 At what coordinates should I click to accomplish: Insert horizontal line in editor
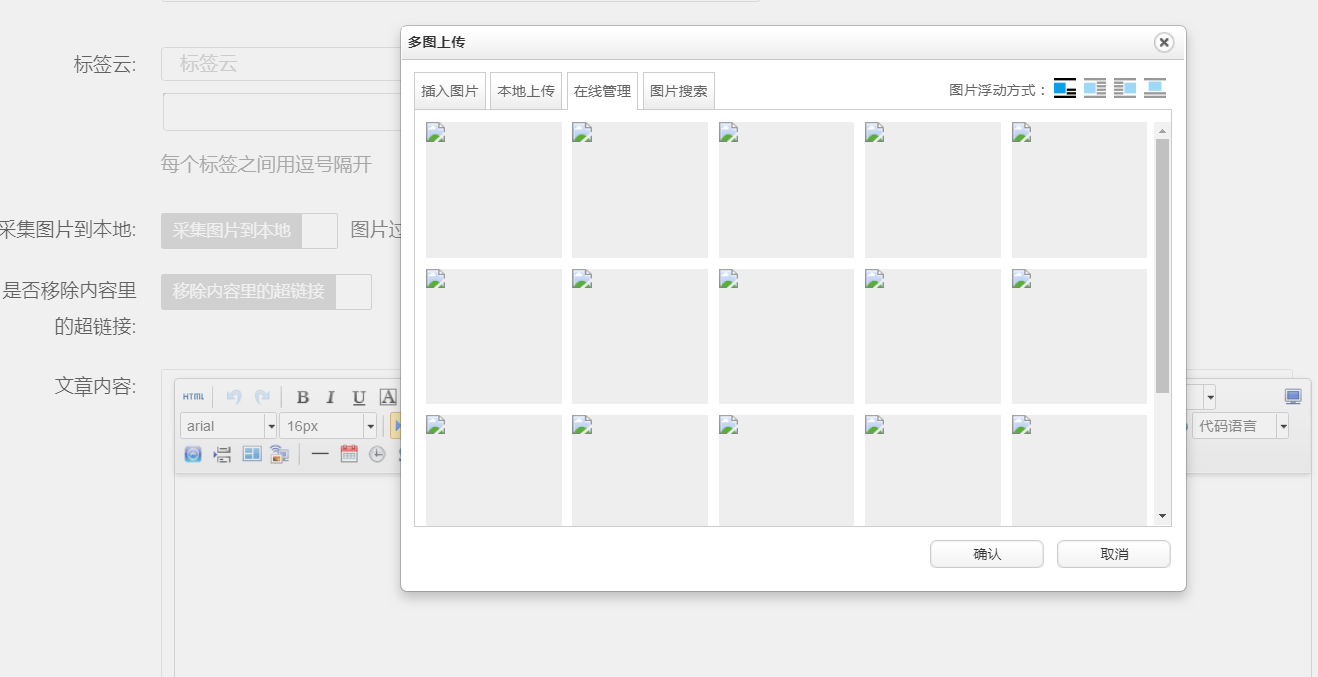tap(320, 454)
